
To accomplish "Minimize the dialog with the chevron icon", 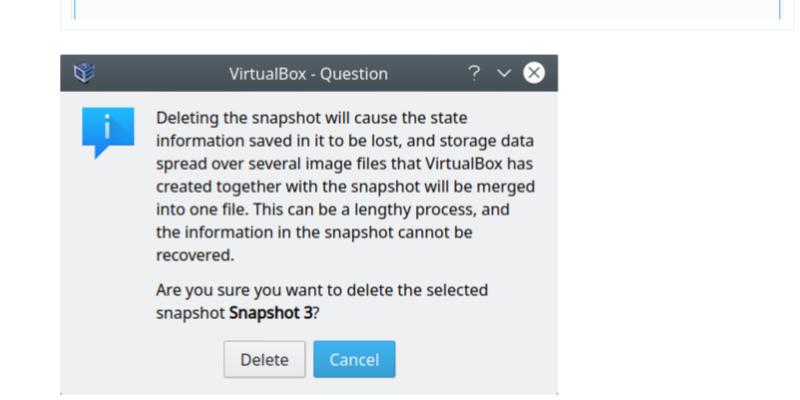I will (x=503, y=73).
